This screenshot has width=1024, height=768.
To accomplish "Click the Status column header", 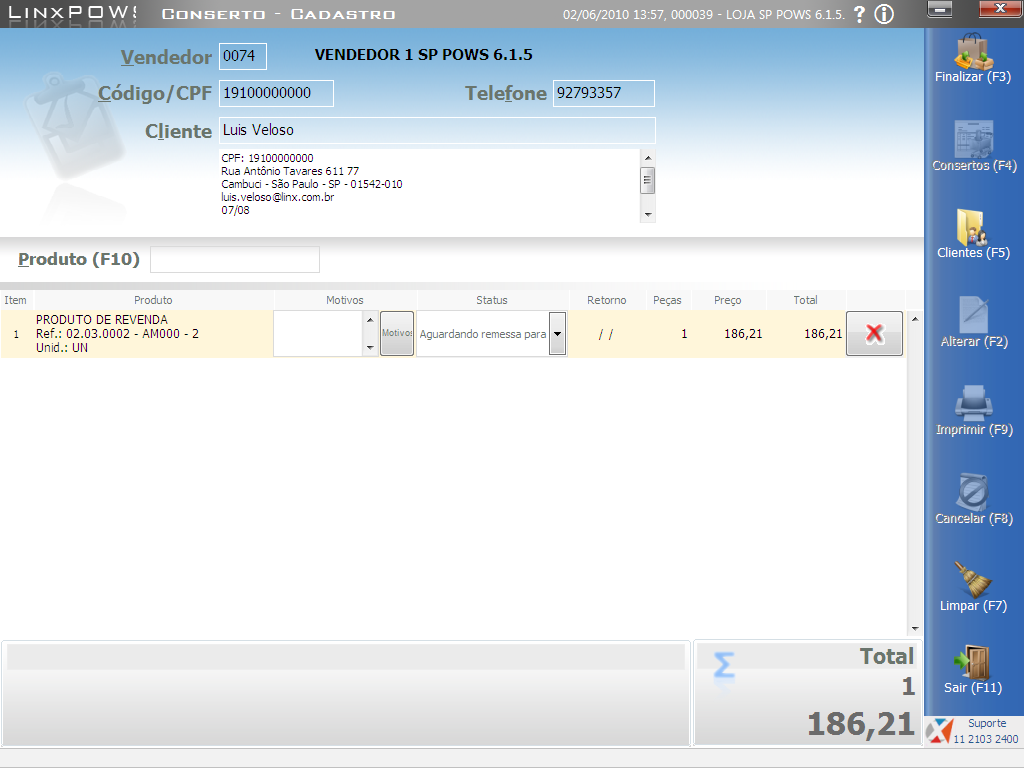I will 492,300.
